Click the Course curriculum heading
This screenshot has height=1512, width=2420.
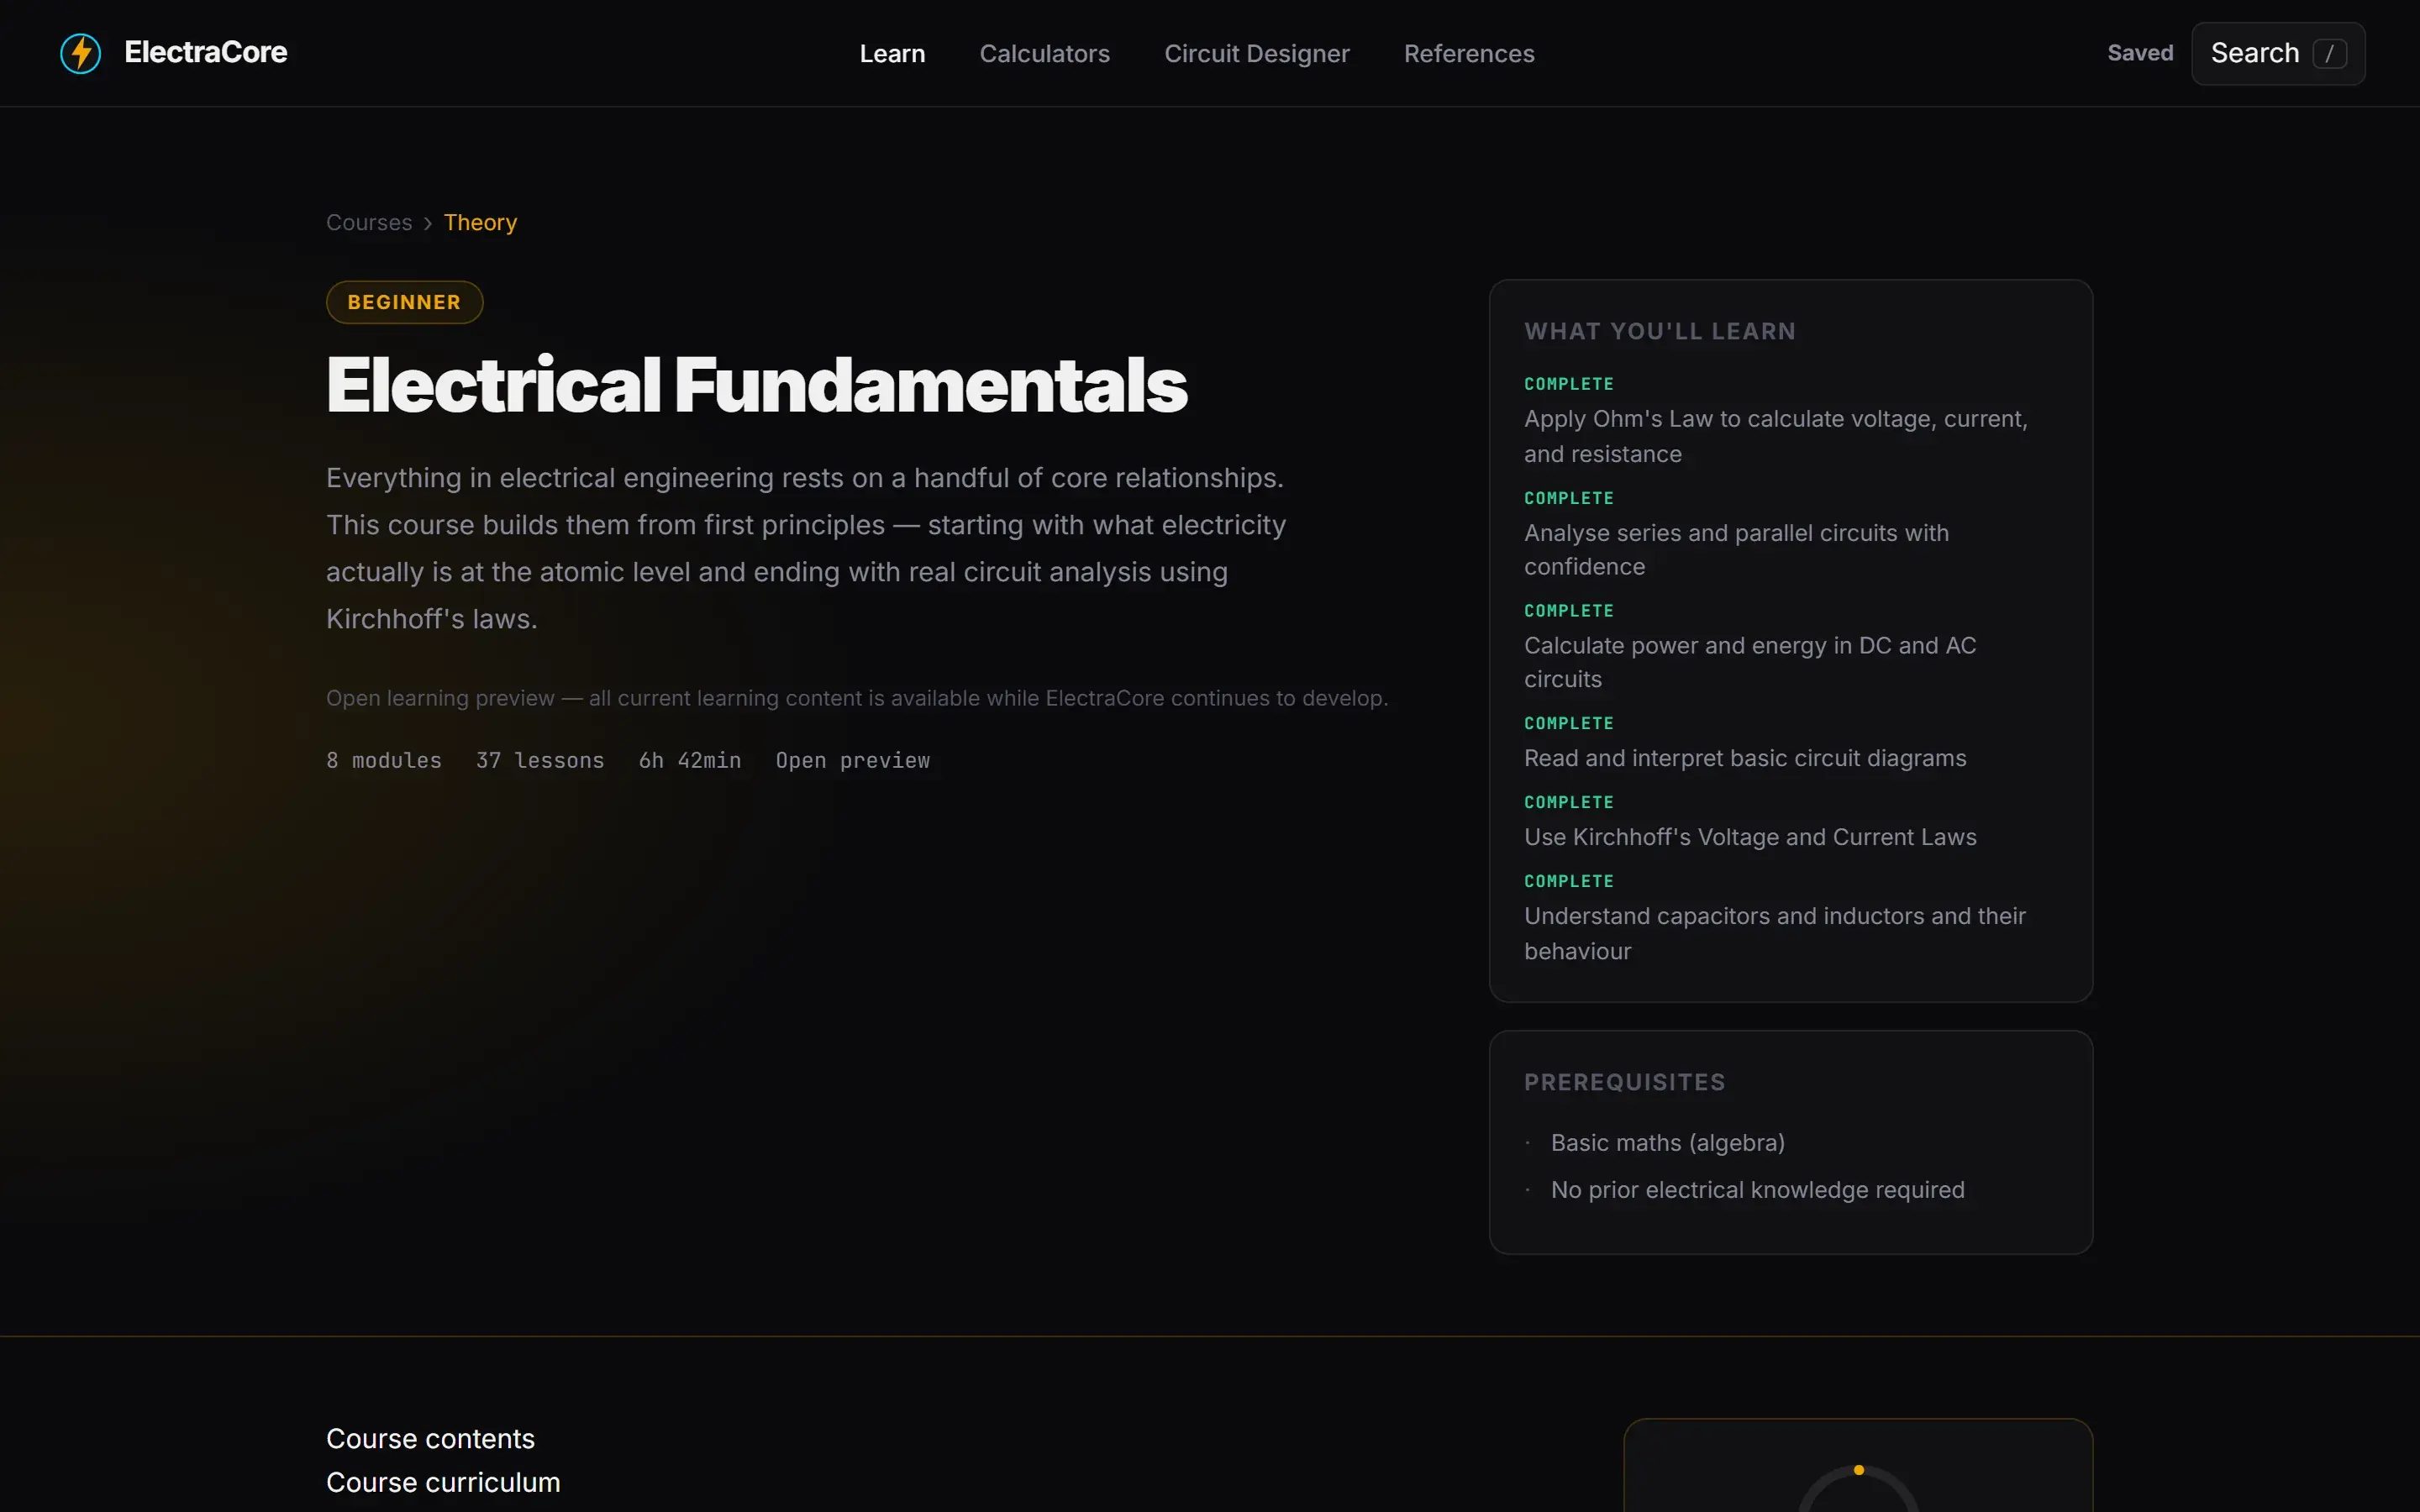[443, 1482]
